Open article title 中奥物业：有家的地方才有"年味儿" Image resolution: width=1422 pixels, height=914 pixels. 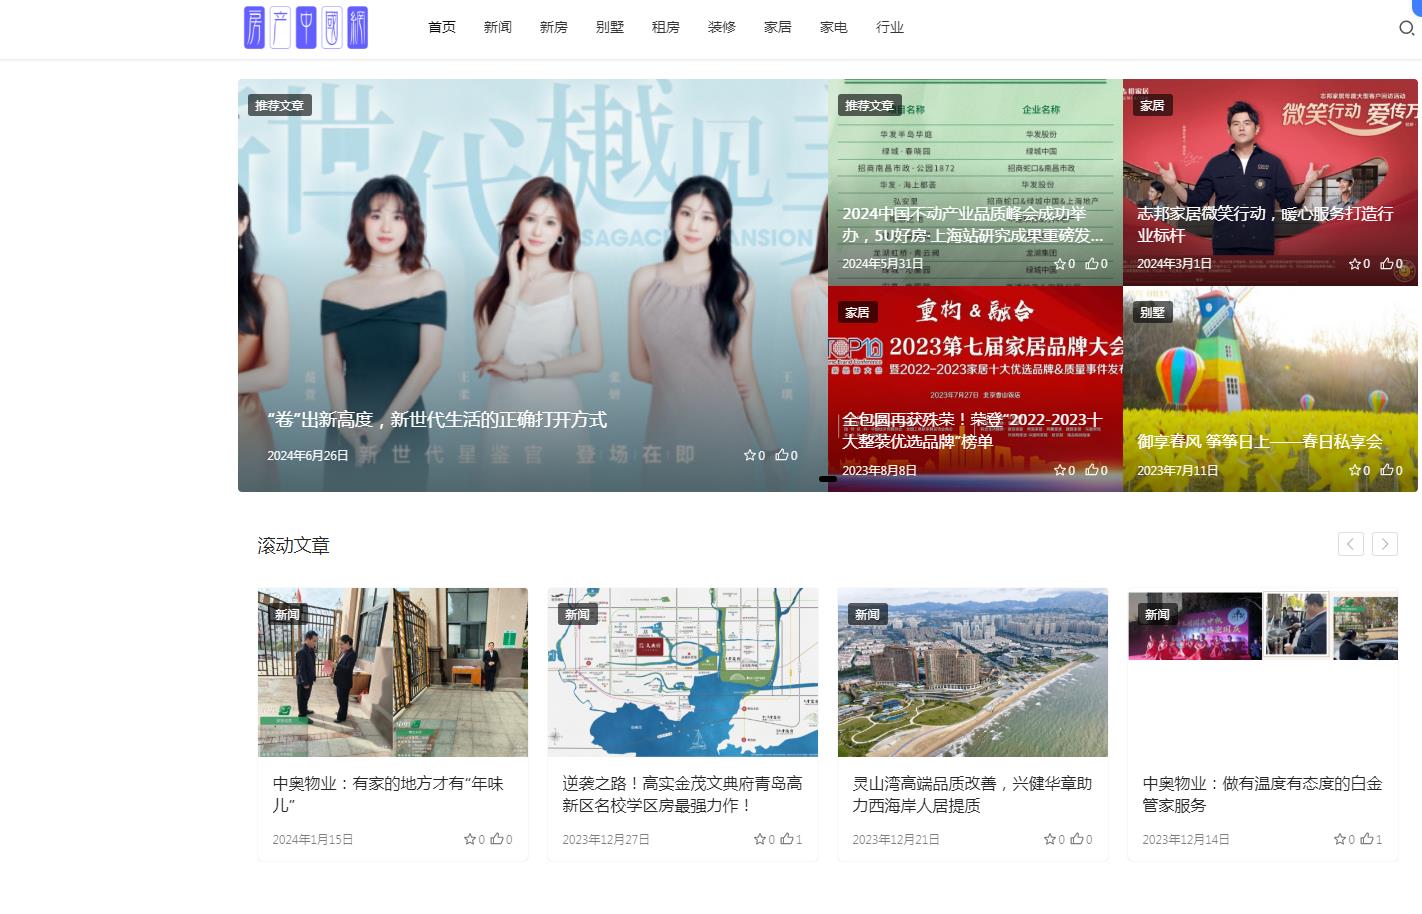[388, 794]
